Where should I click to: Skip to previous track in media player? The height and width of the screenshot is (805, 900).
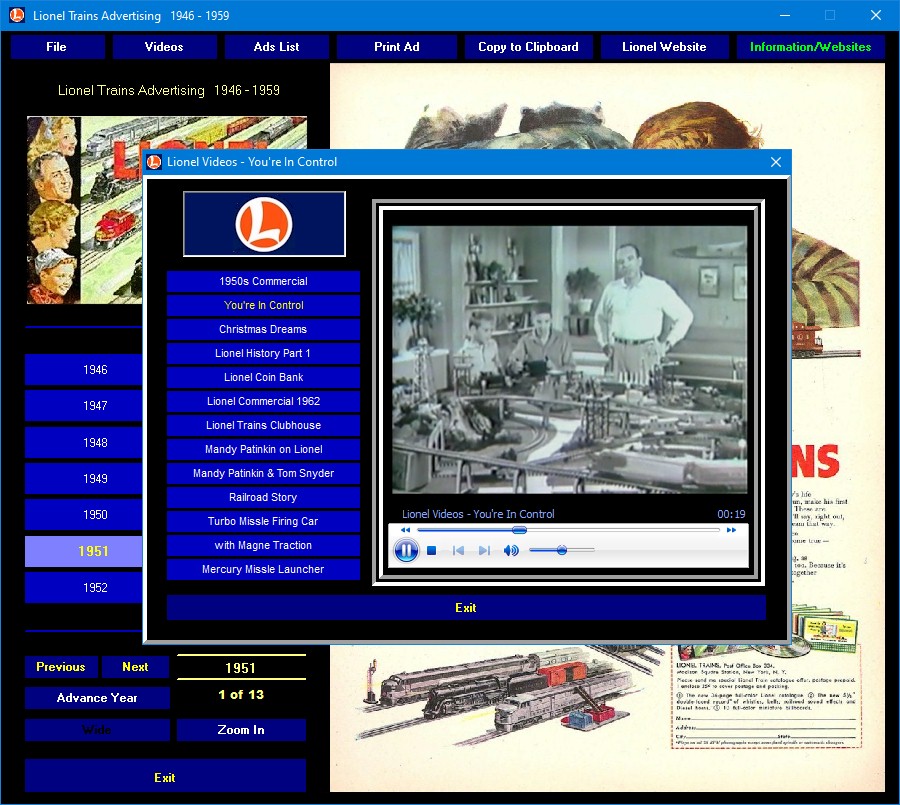coord(458,551)
